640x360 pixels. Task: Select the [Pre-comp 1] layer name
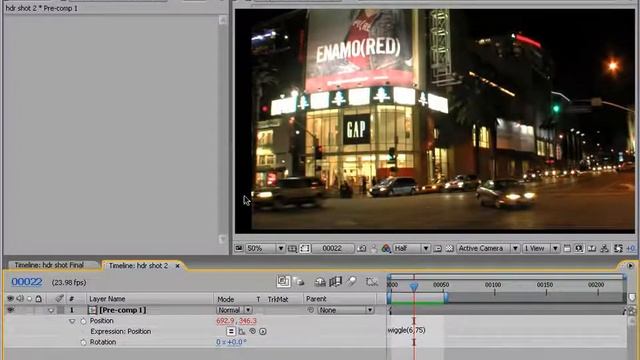[122, 310]
